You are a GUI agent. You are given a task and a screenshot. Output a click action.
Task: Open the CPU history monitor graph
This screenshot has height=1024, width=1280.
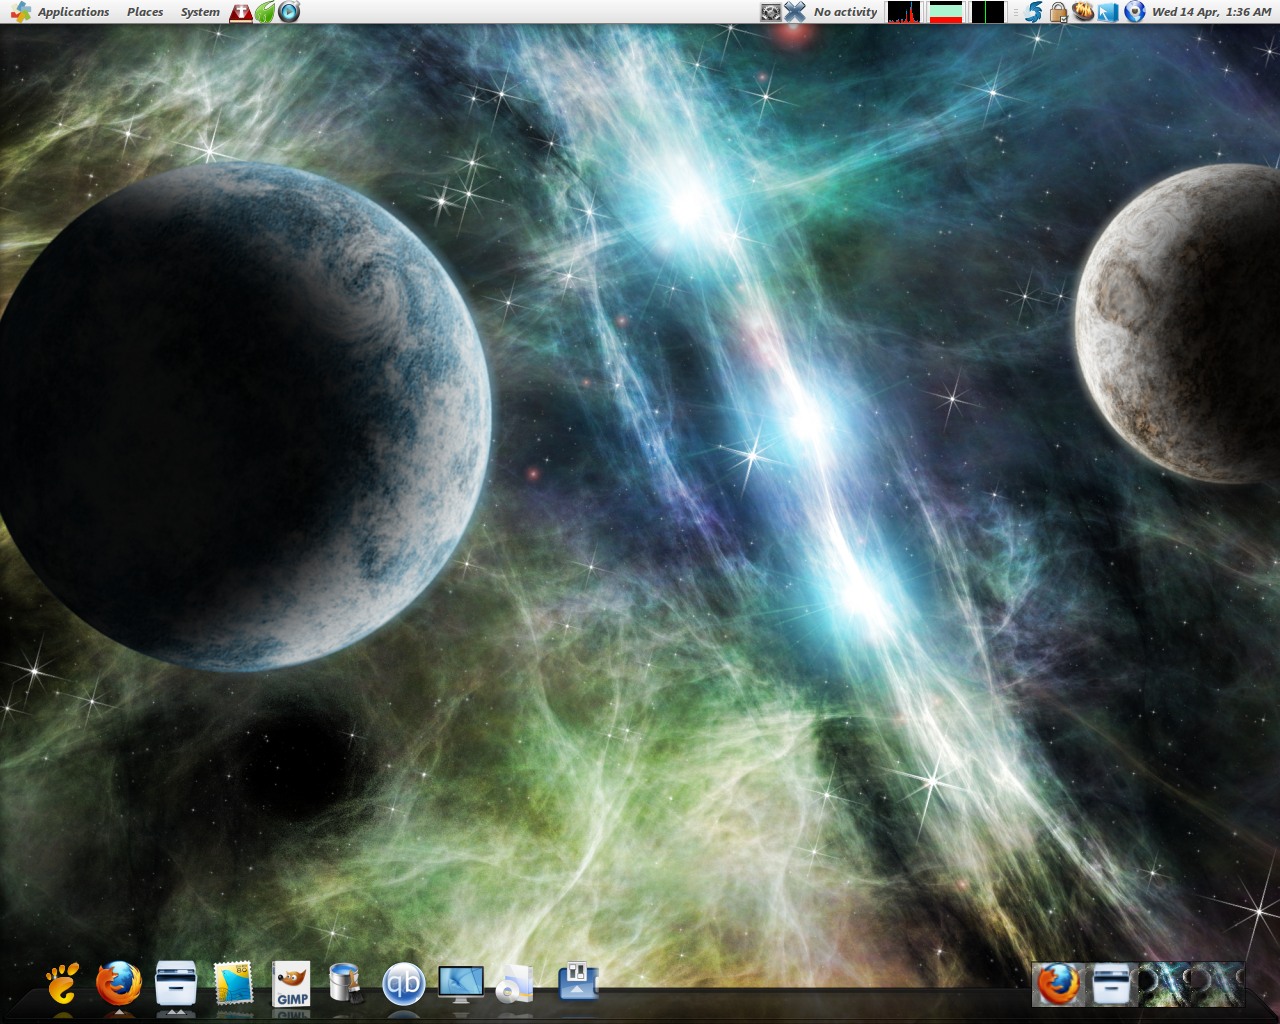tap(904, 12)
